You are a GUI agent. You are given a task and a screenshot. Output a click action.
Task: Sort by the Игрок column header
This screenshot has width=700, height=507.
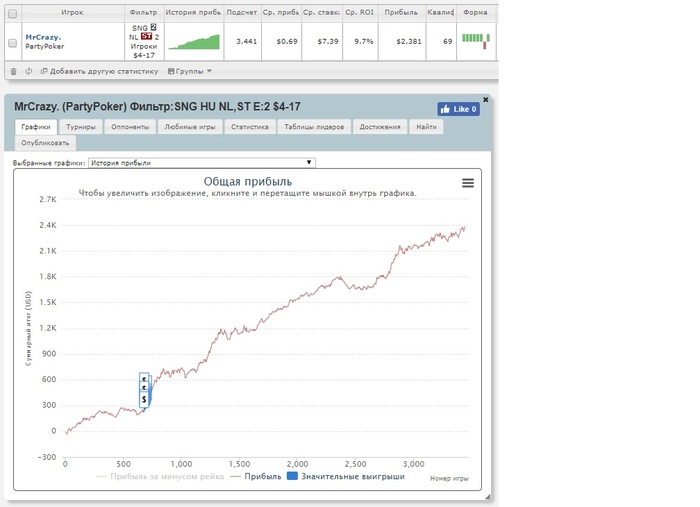[72, 12]
